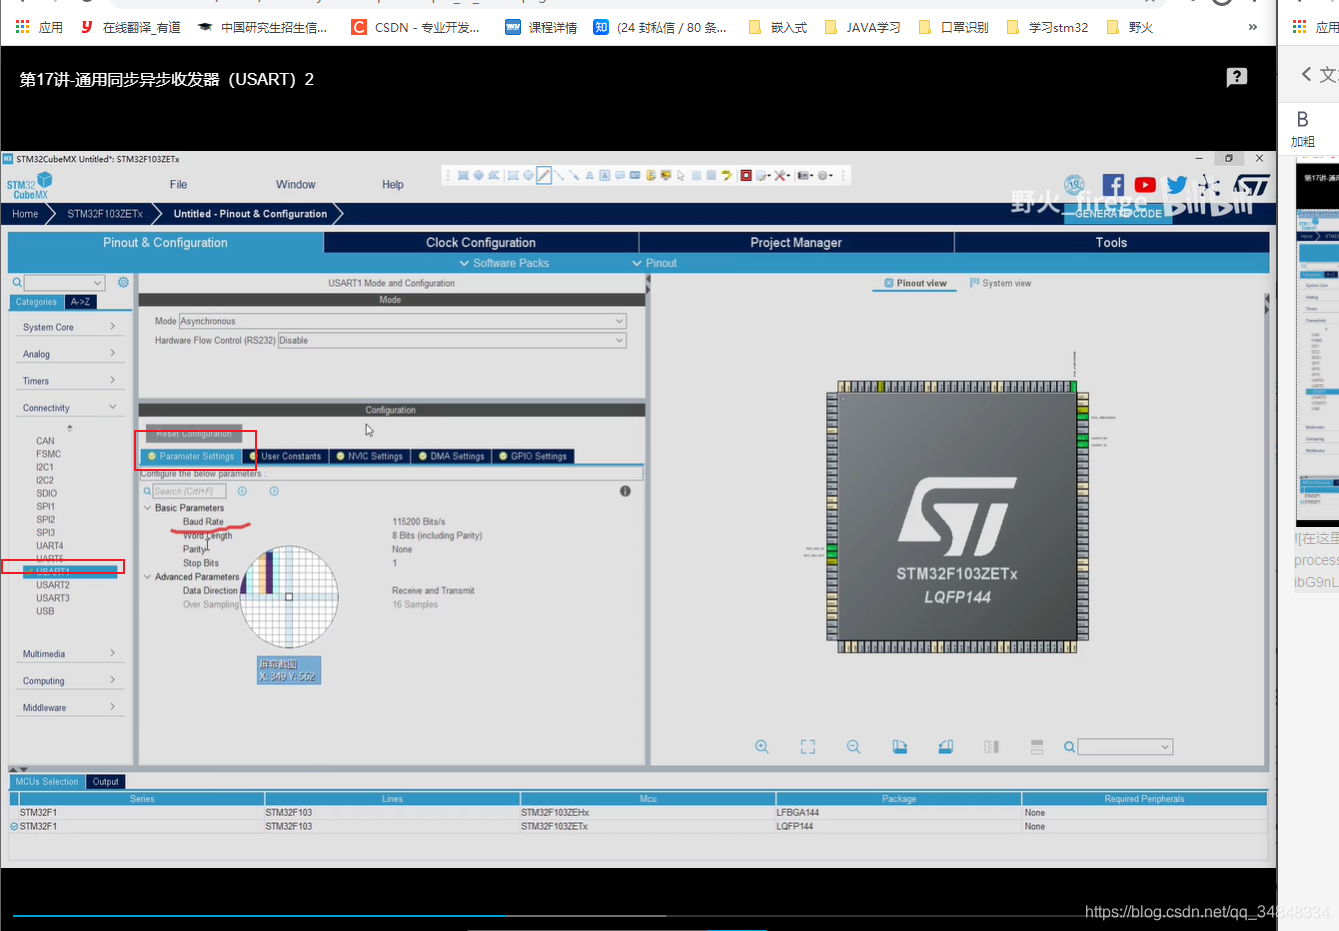Open Hardware Flow Control dropdown
1339x931 pixels.
pos(452,340)
